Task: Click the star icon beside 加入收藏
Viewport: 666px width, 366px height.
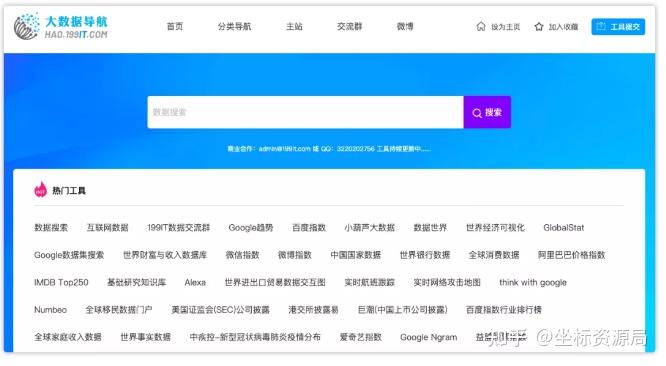Action: click(x=539, y=27)
